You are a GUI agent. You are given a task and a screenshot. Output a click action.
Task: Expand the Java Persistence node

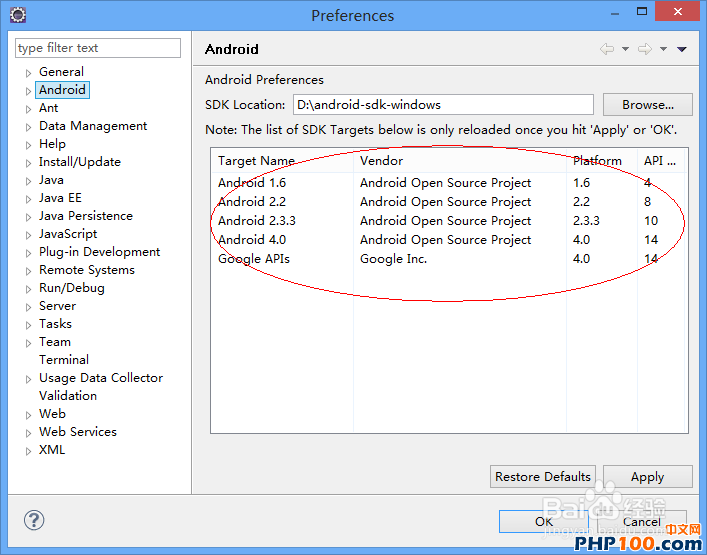[28, 217]
